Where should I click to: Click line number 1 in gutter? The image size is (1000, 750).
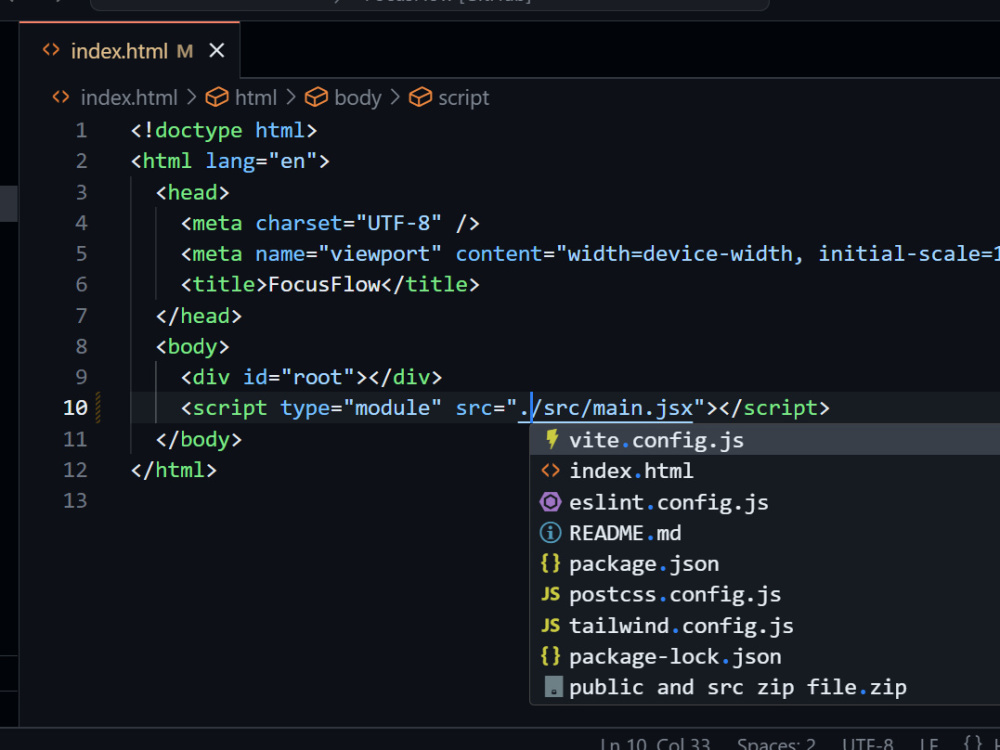coord(81,130)
